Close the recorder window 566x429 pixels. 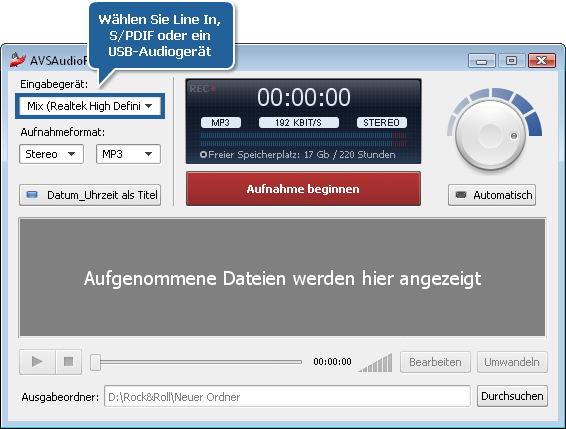click(541, 61)
